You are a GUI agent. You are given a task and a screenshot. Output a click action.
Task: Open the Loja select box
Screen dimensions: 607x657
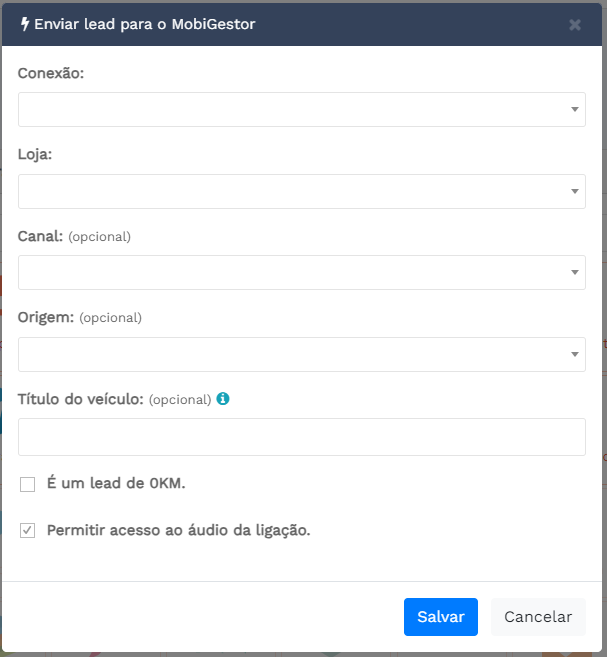click(302, 191)
